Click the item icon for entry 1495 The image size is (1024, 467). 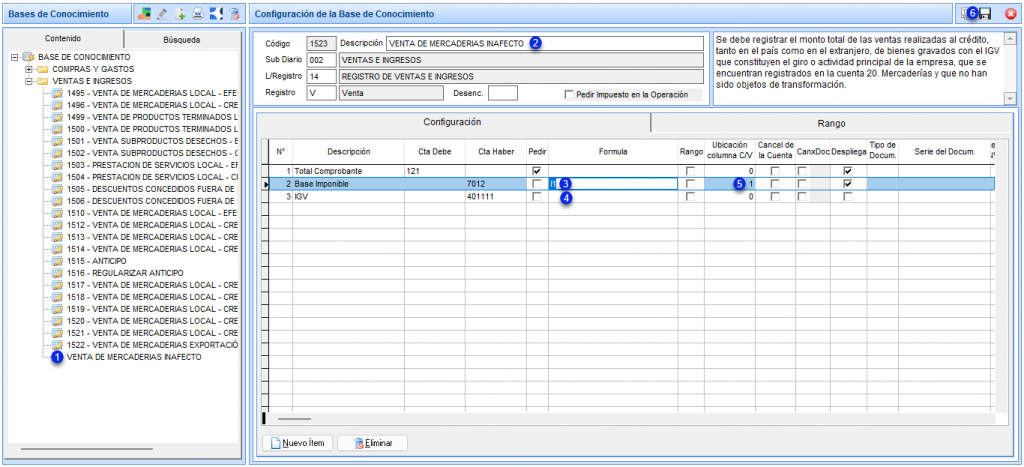57,93
